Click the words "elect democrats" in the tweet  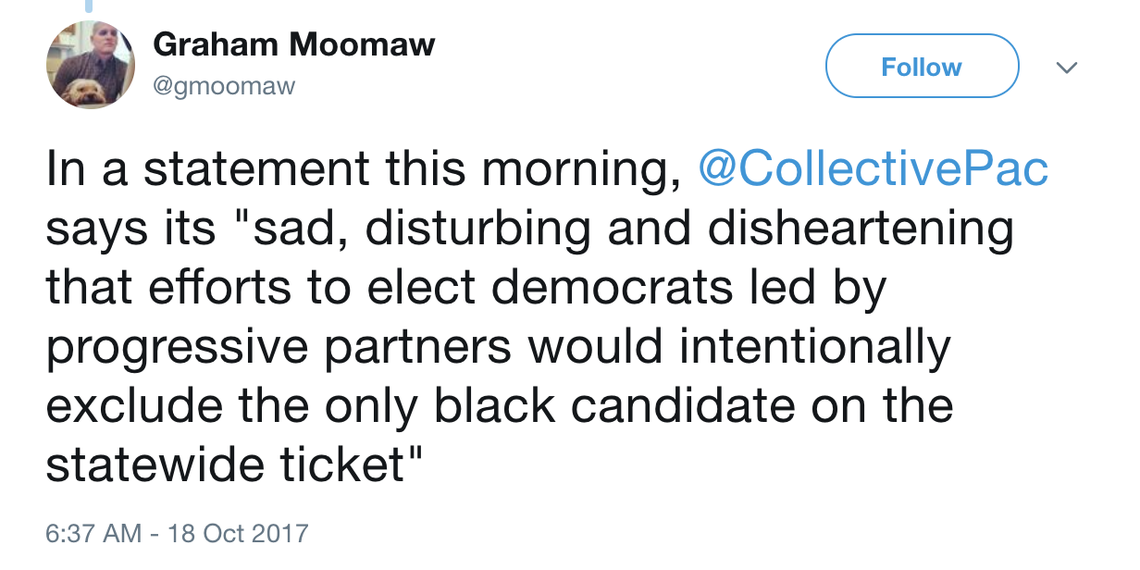[x=550, y=287]
